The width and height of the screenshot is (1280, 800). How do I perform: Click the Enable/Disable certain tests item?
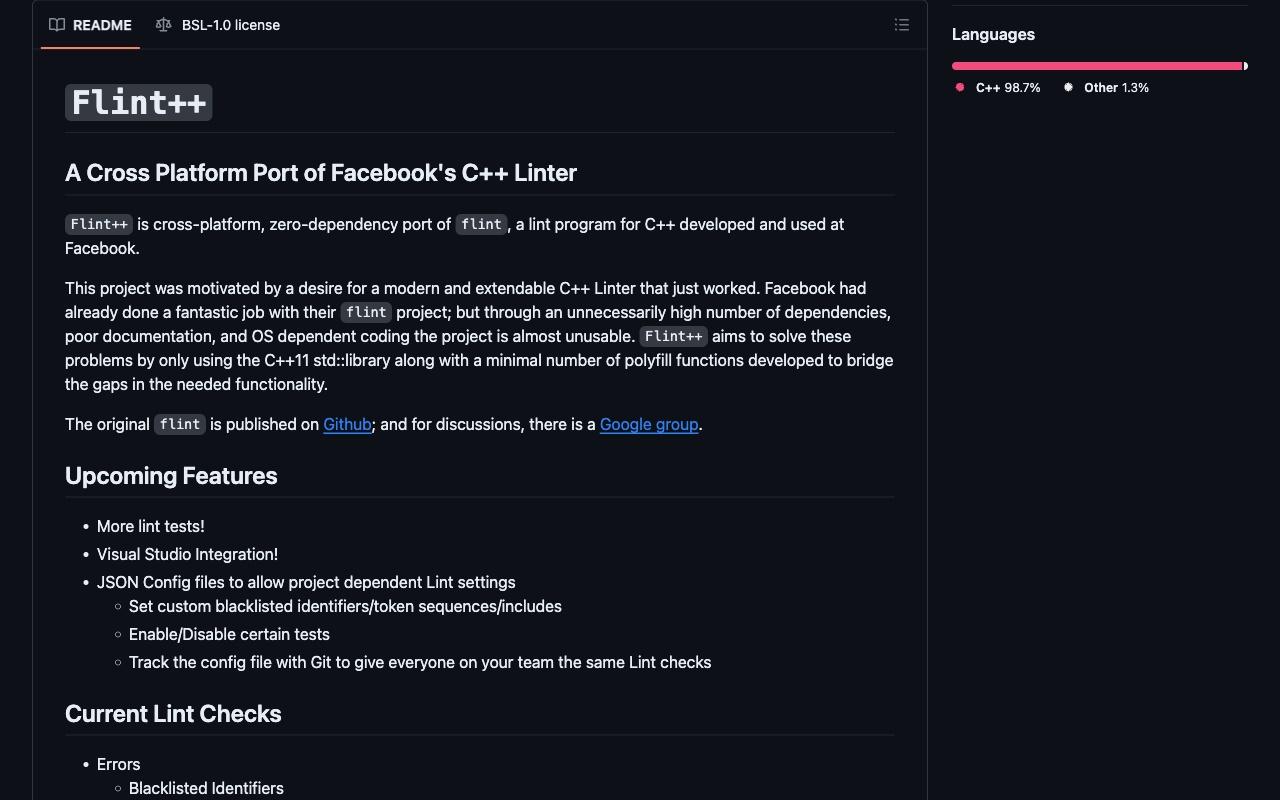coord(229,634)
